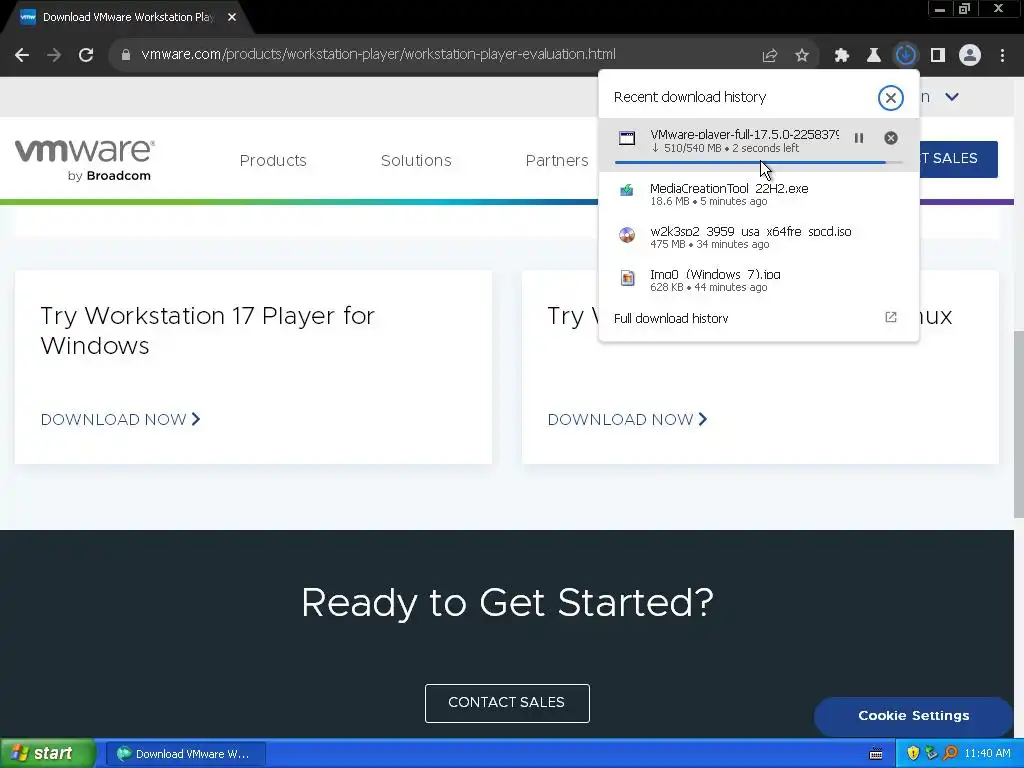The height and width of the screenshot is (768, 1024).
Task: Open the profile avatar menu
Action: 970,56
